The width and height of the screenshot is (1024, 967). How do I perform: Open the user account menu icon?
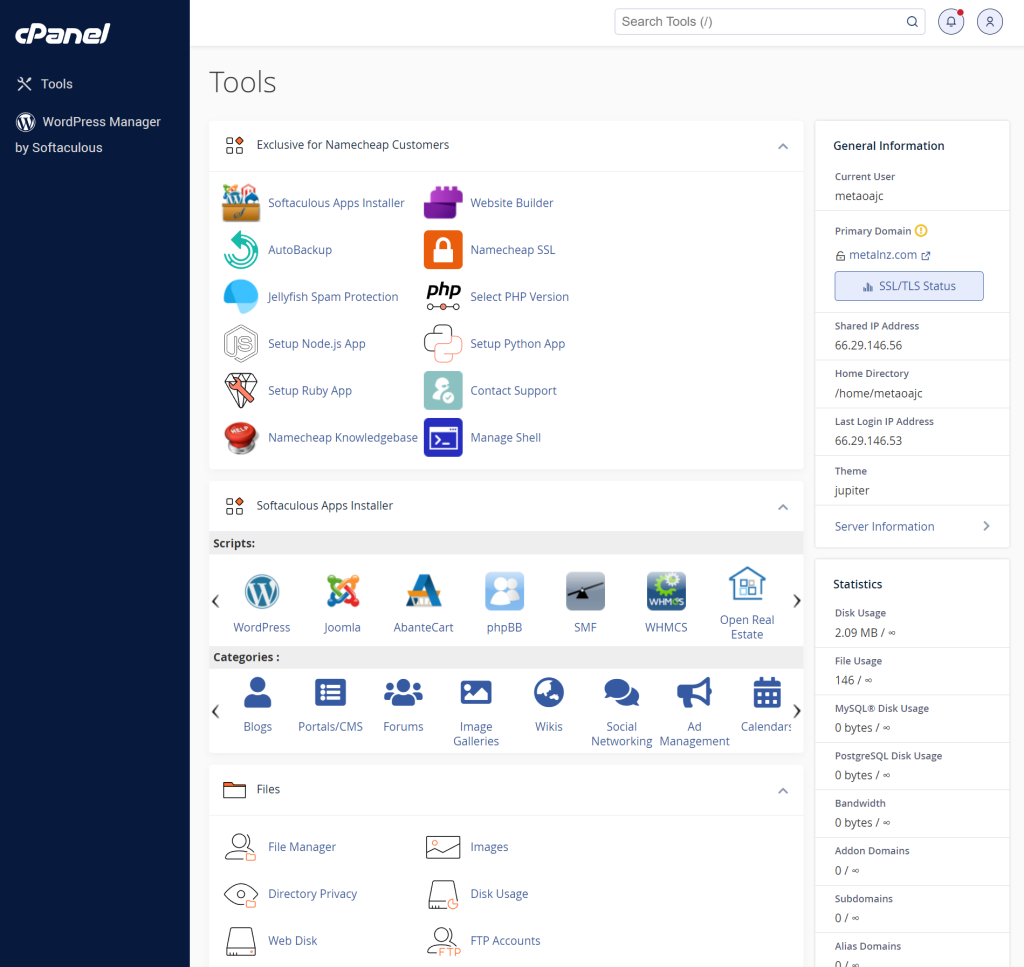(990, 22)
